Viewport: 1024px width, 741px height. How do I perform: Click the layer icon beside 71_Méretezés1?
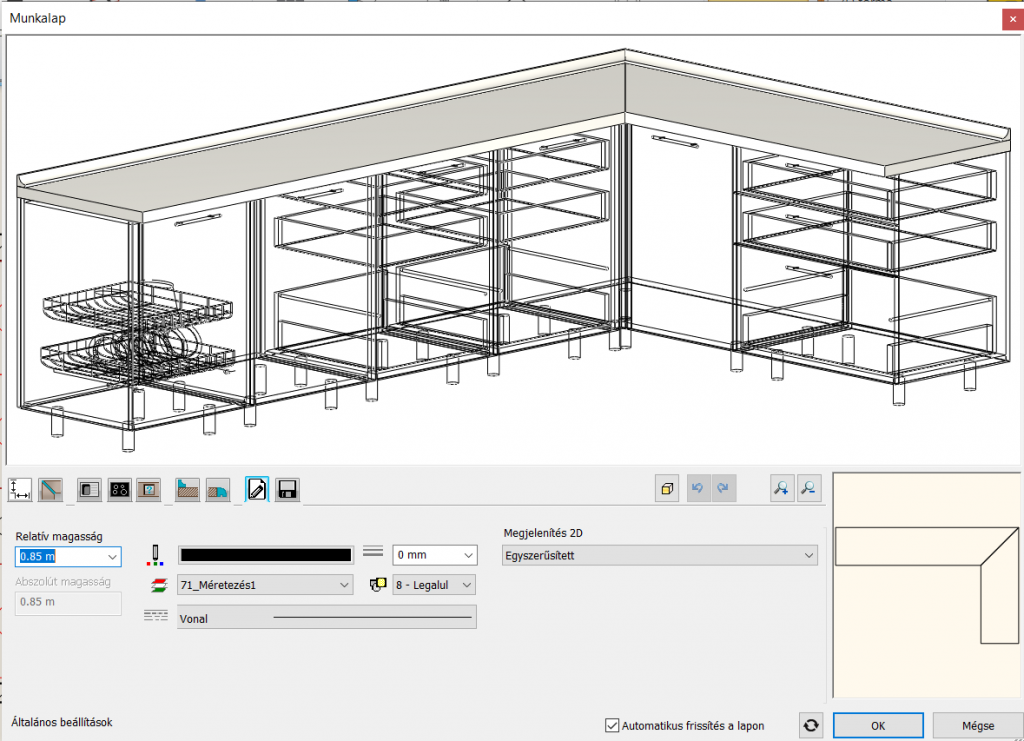click(159, 585)
